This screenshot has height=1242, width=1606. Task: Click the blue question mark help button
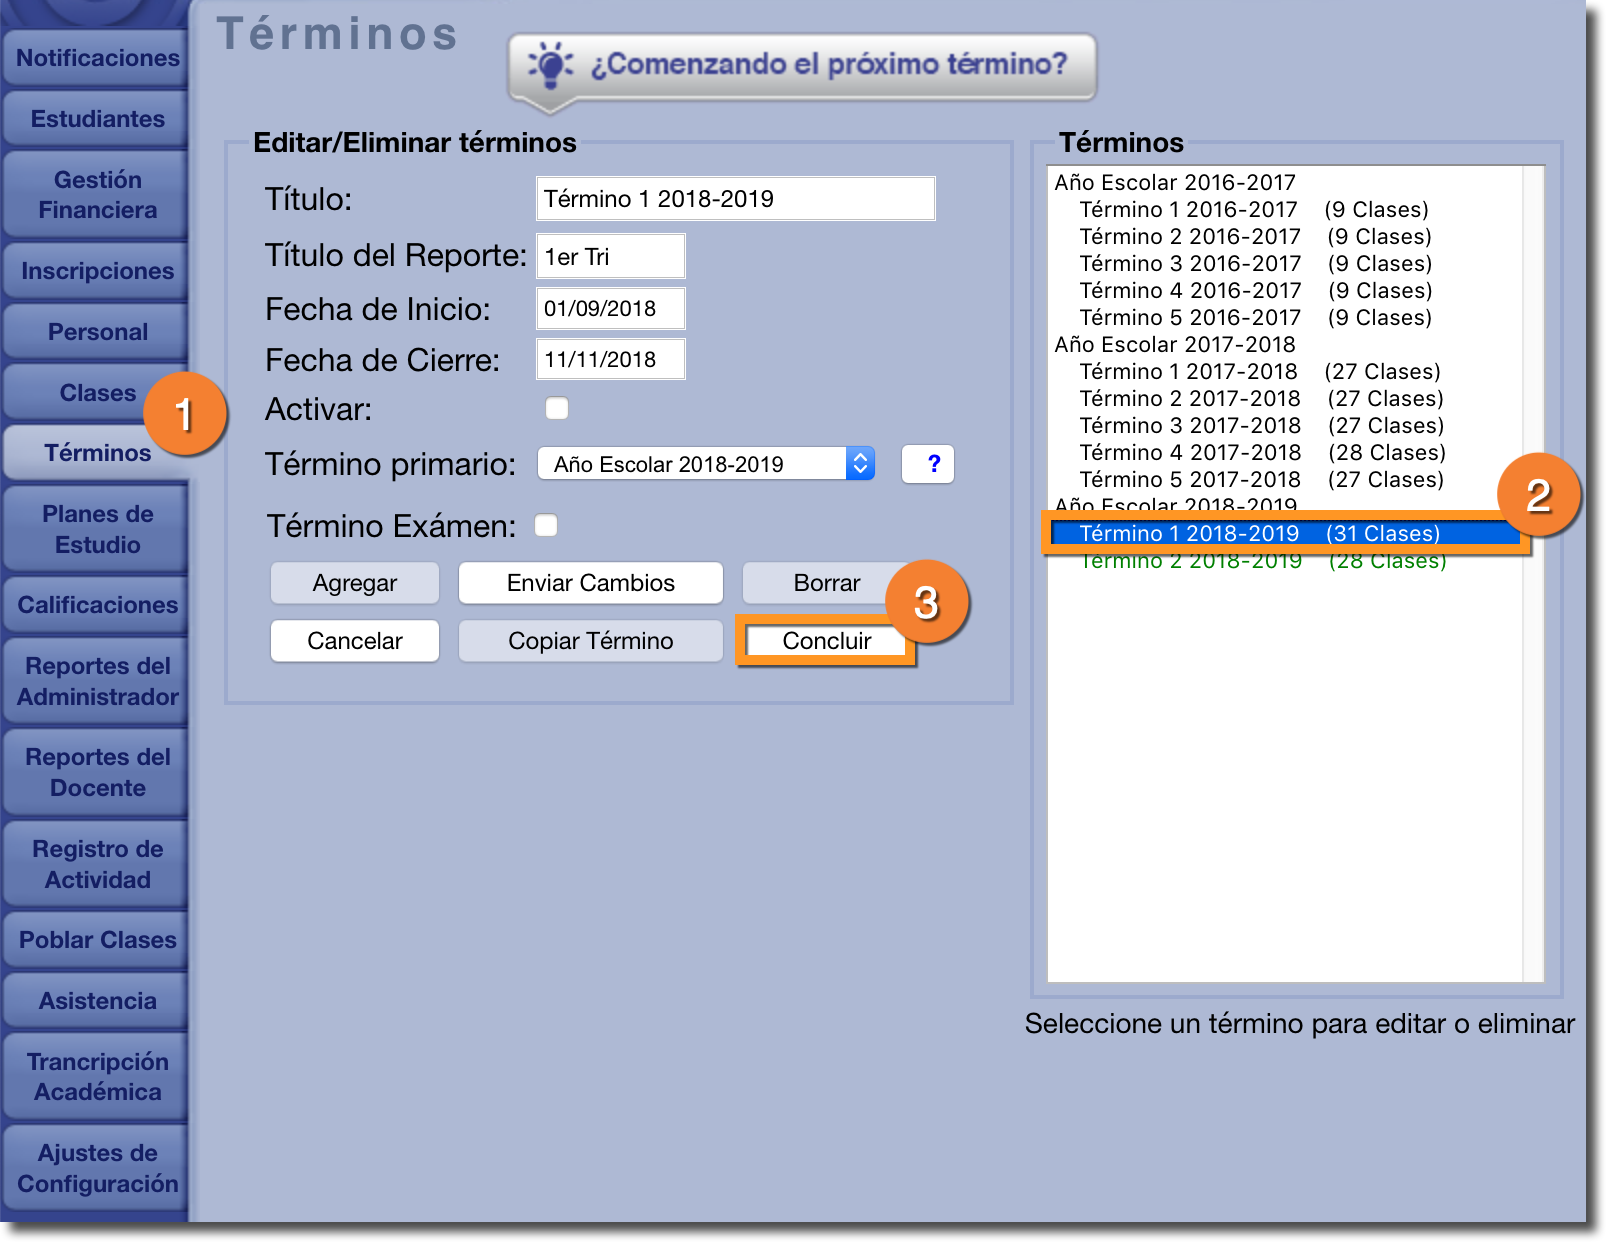(932, 464)
